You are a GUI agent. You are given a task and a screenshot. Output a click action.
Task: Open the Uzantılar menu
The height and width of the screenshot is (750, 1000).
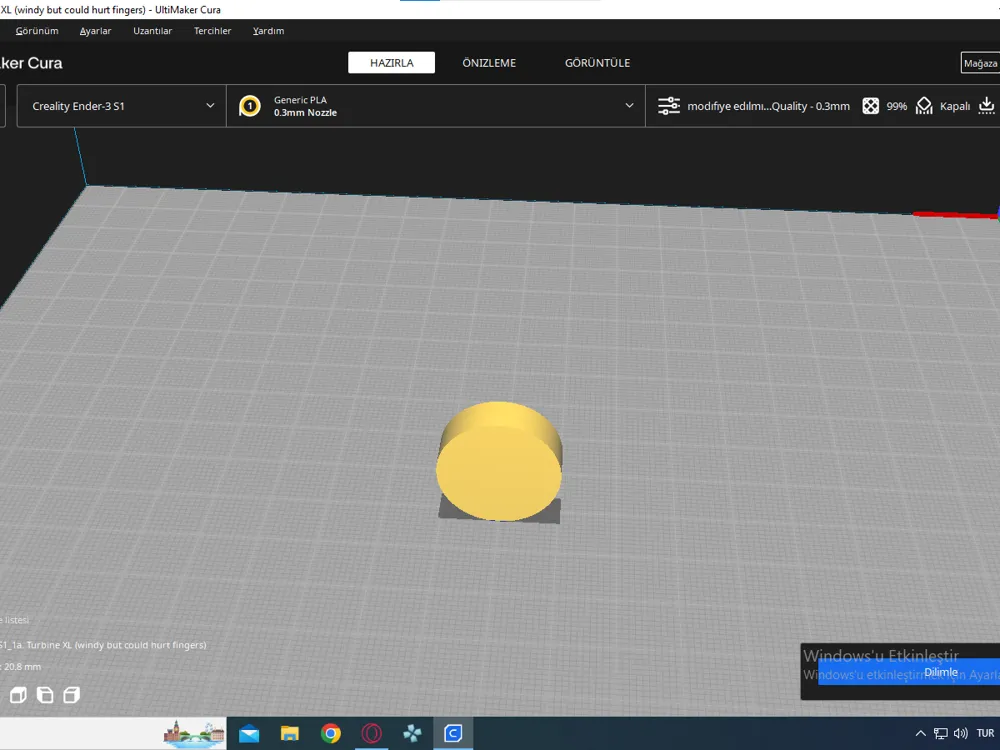(x=152, y=31)
